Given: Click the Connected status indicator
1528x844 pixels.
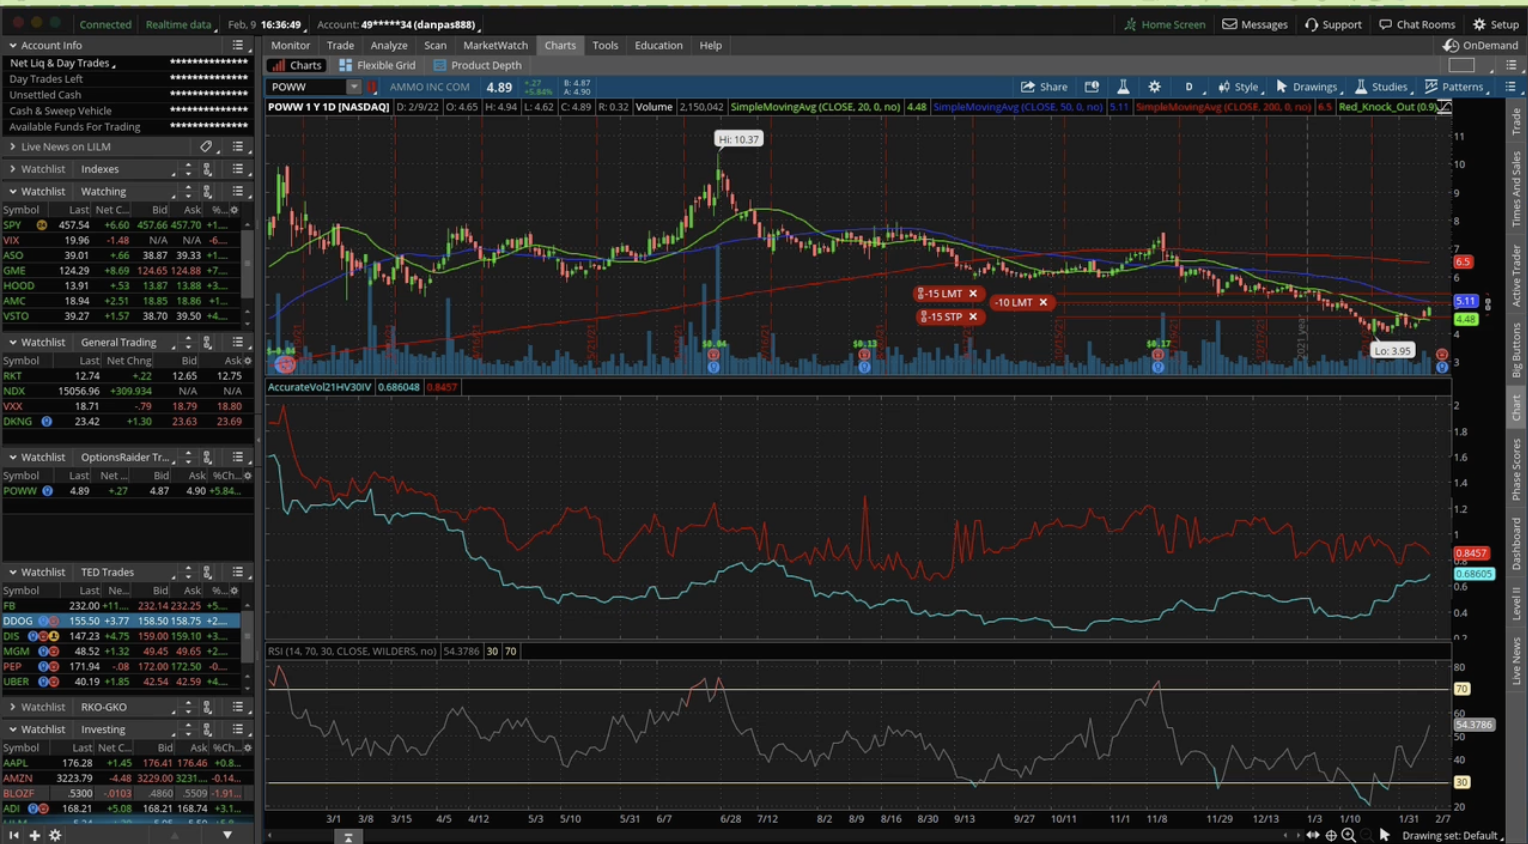Looking at the screenshot, I should pyautogui.click(x=105, y=24).
